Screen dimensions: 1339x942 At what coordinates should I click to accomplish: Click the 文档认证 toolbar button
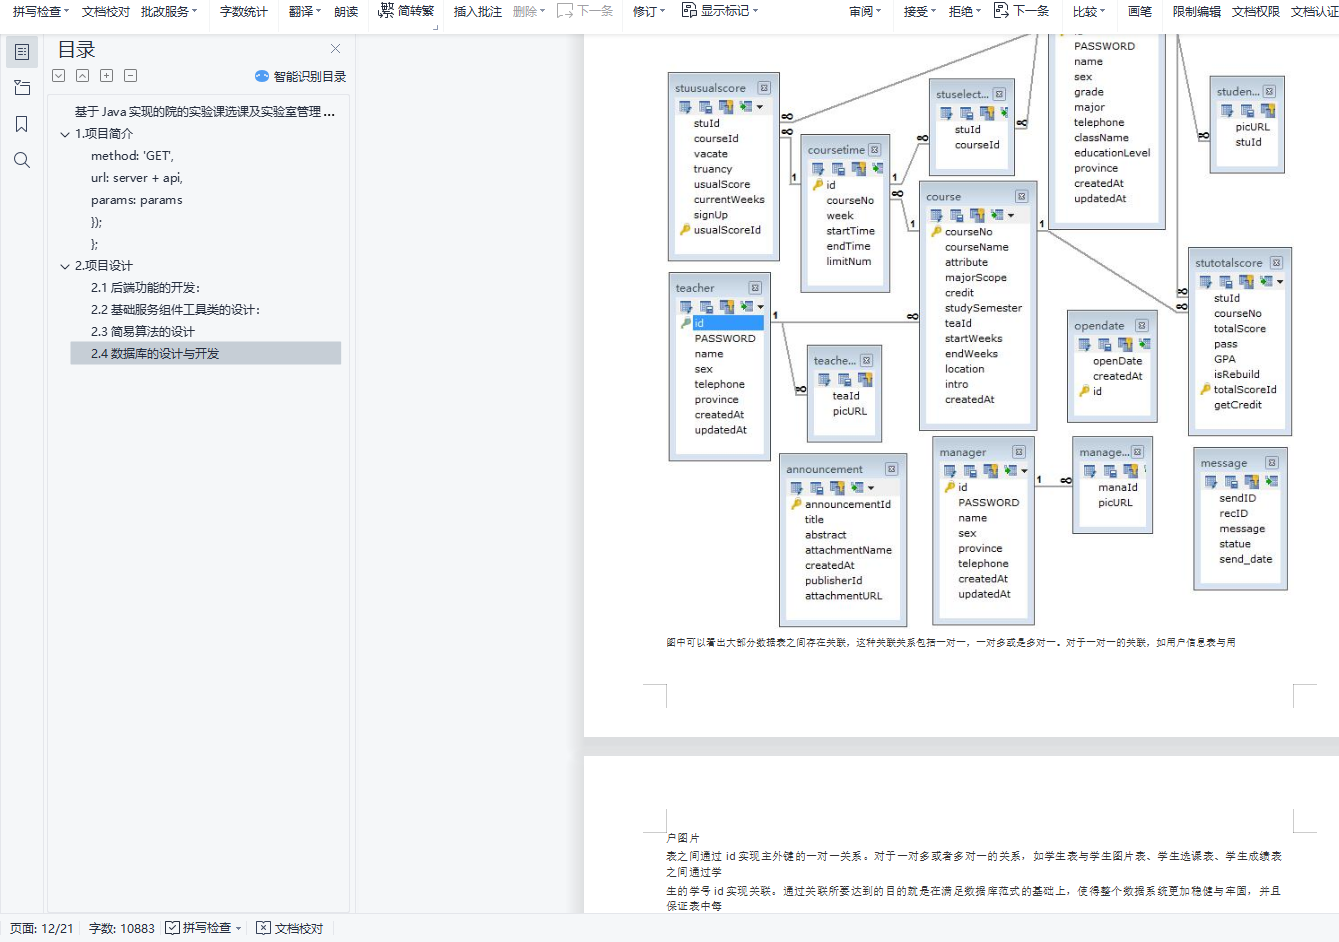tap(1314, 11)
